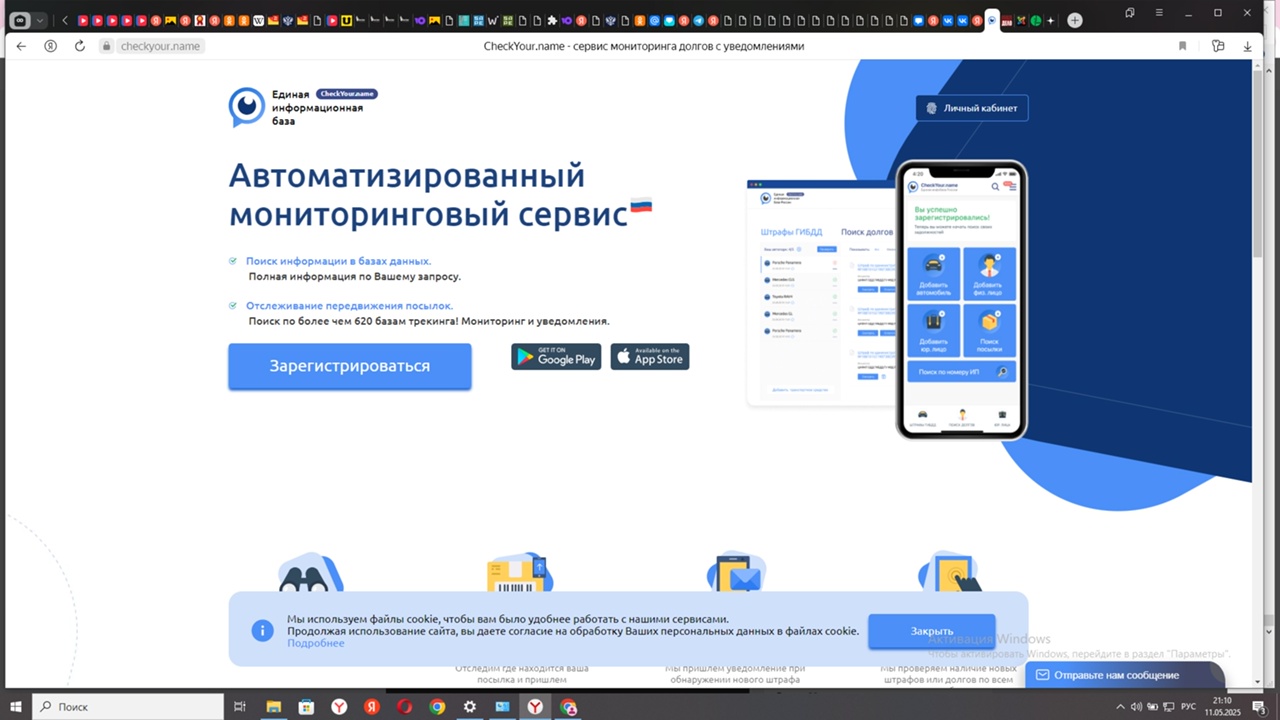Launch Opera from the taskbar
Screen dimensions: 1280x720
point(404,707)
